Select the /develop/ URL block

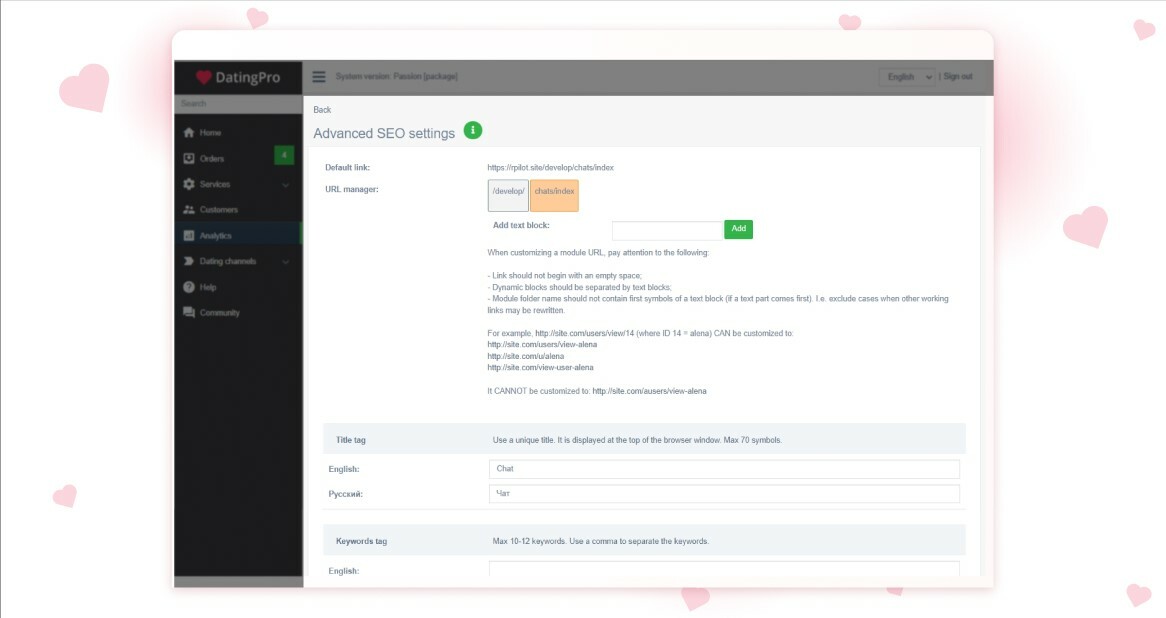[507, 195]
